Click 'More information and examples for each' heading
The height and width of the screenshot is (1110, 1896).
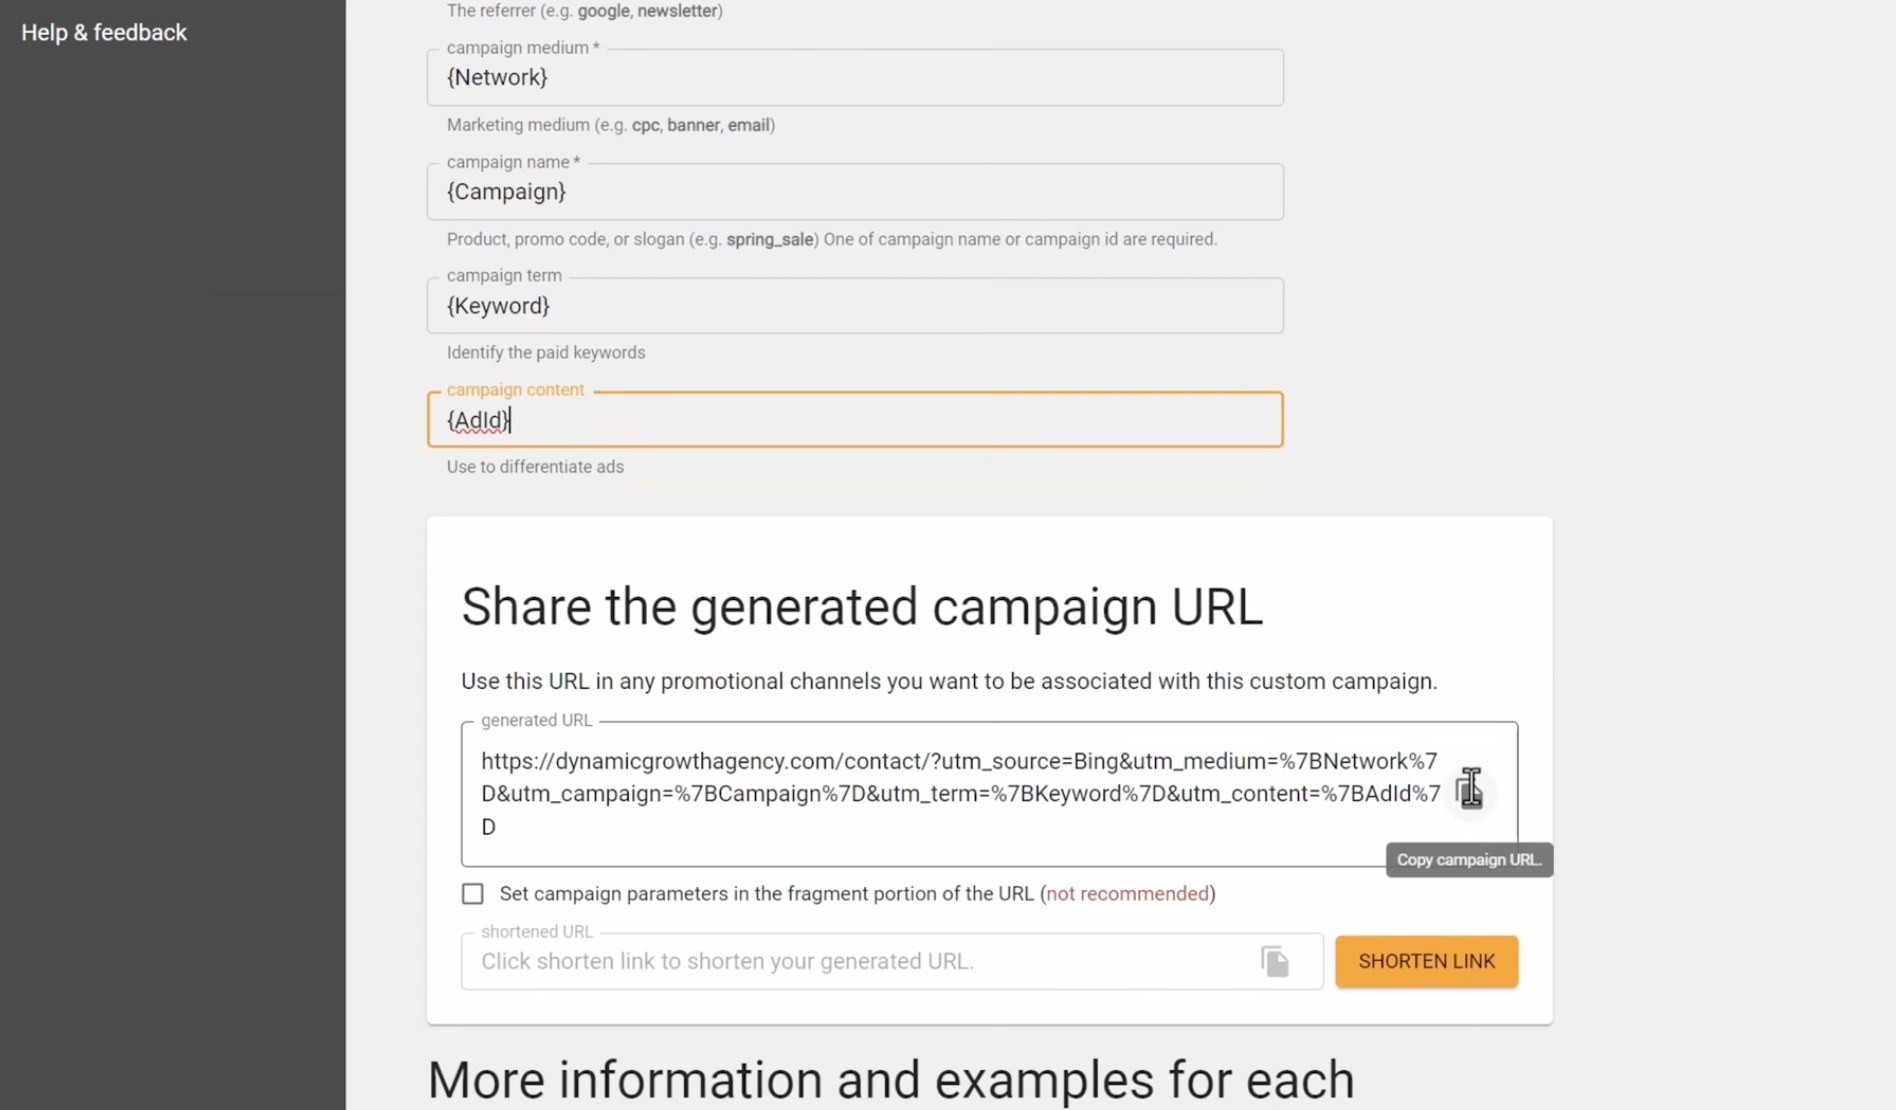pos(890,1080)
